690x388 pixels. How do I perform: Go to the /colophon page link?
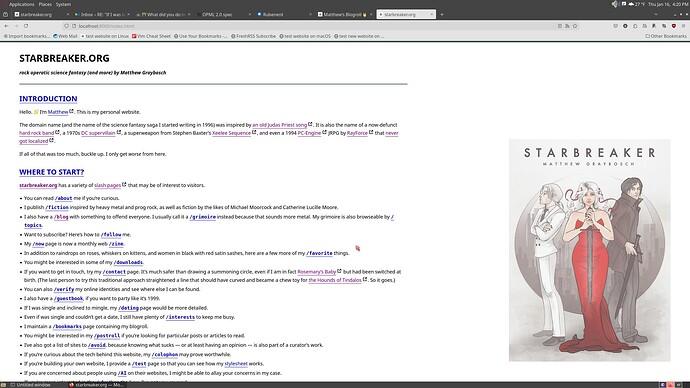(165, 354)
